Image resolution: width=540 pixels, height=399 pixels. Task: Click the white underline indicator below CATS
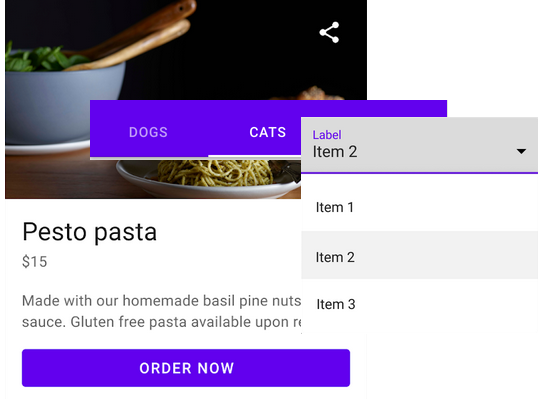tap(255, 156)
